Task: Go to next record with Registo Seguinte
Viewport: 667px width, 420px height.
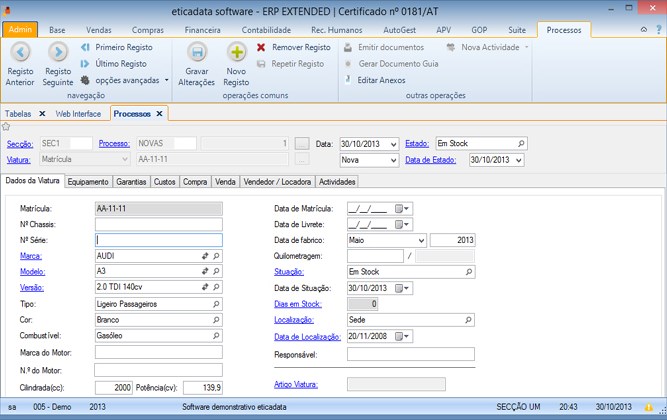Action: (58, 51)
